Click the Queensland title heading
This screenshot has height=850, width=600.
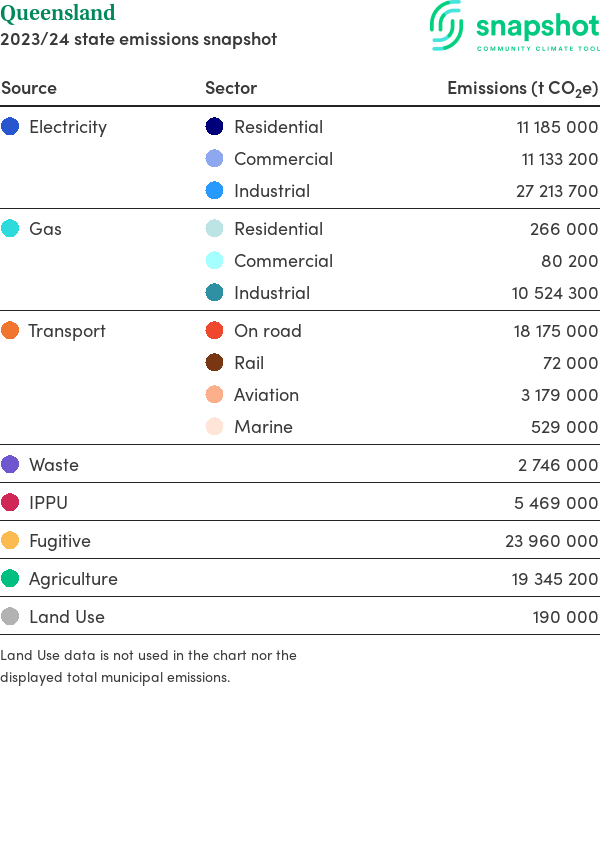coord(58,14)
